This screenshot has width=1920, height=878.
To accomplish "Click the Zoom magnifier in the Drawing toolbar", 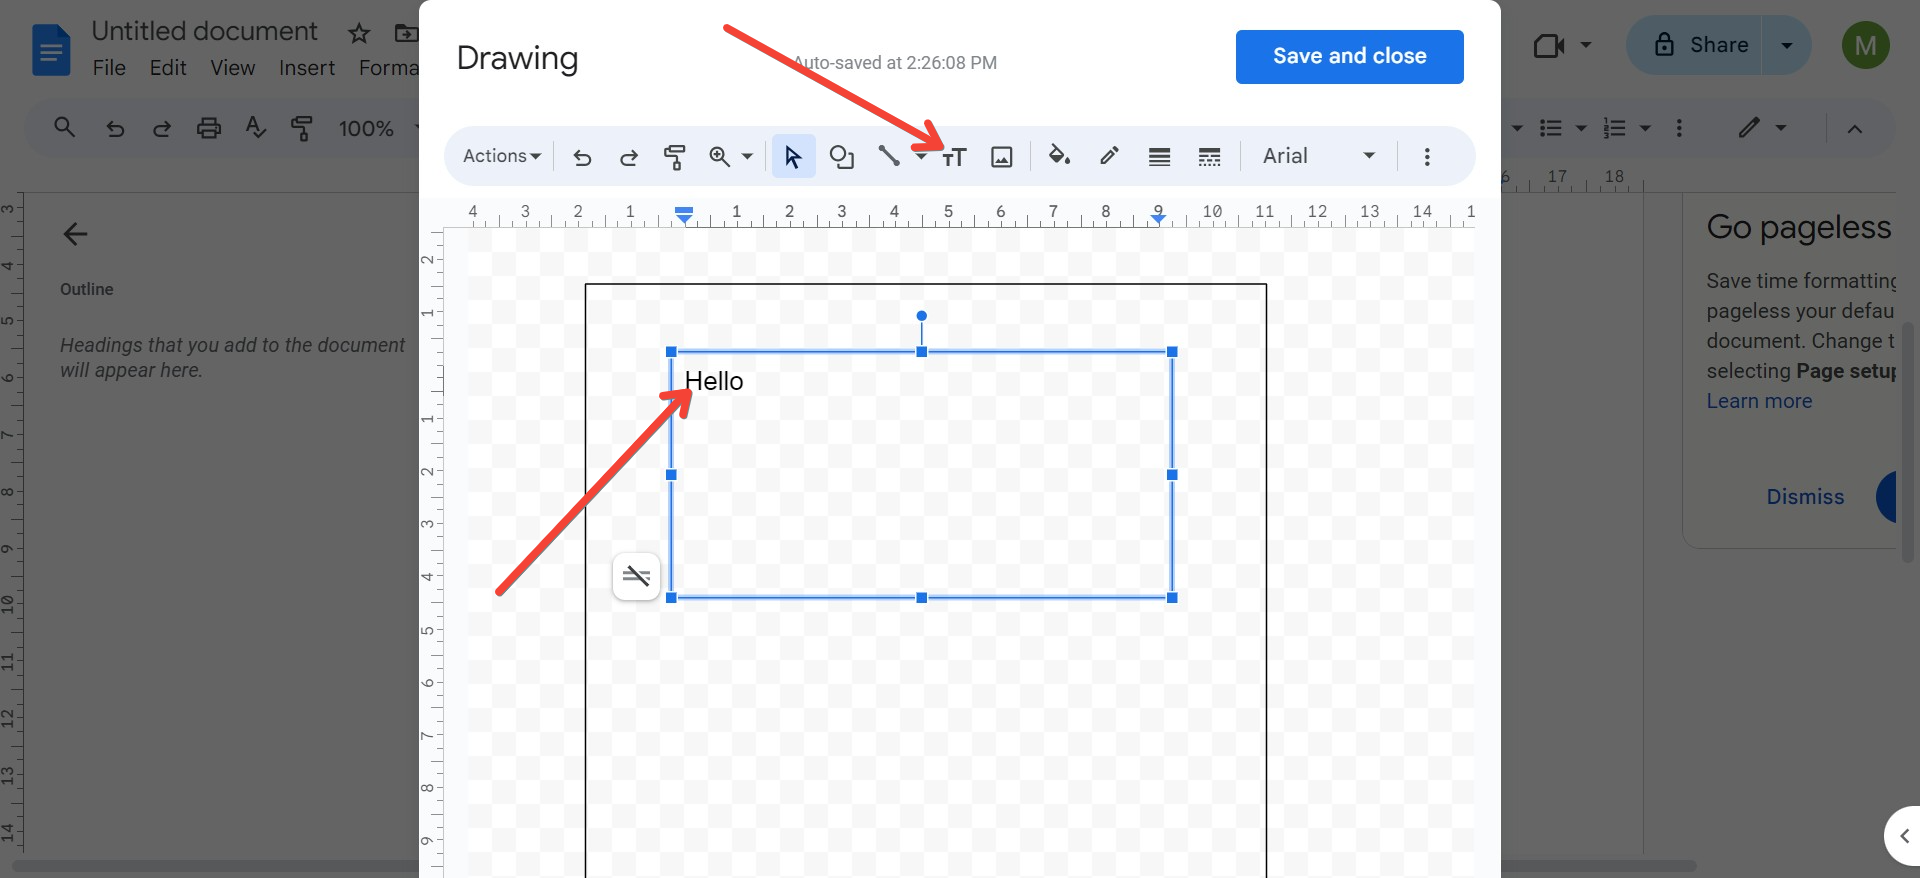I will [x=719, y=156].
